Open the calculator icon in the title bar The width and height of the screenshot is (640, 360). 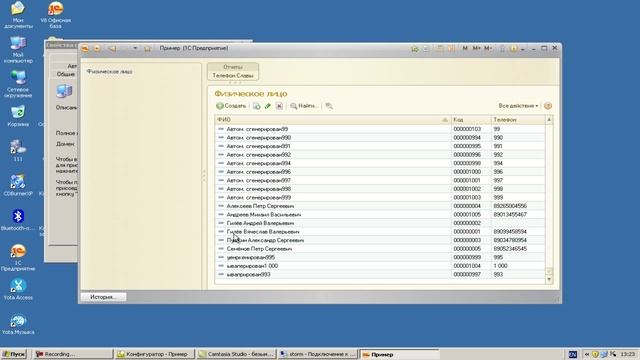click(x=440, y=48)
